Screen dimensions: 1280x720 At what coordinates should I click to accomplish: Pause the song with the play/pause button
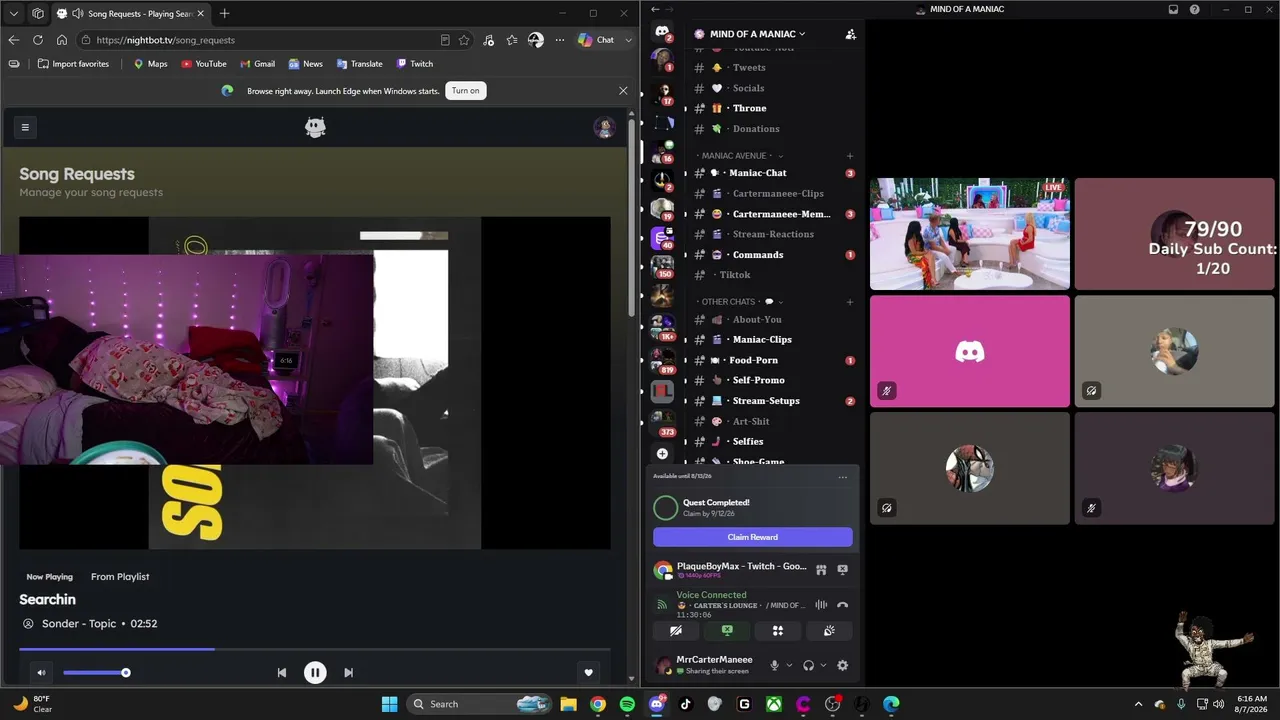pyautogui.click(x=315, y=672)
